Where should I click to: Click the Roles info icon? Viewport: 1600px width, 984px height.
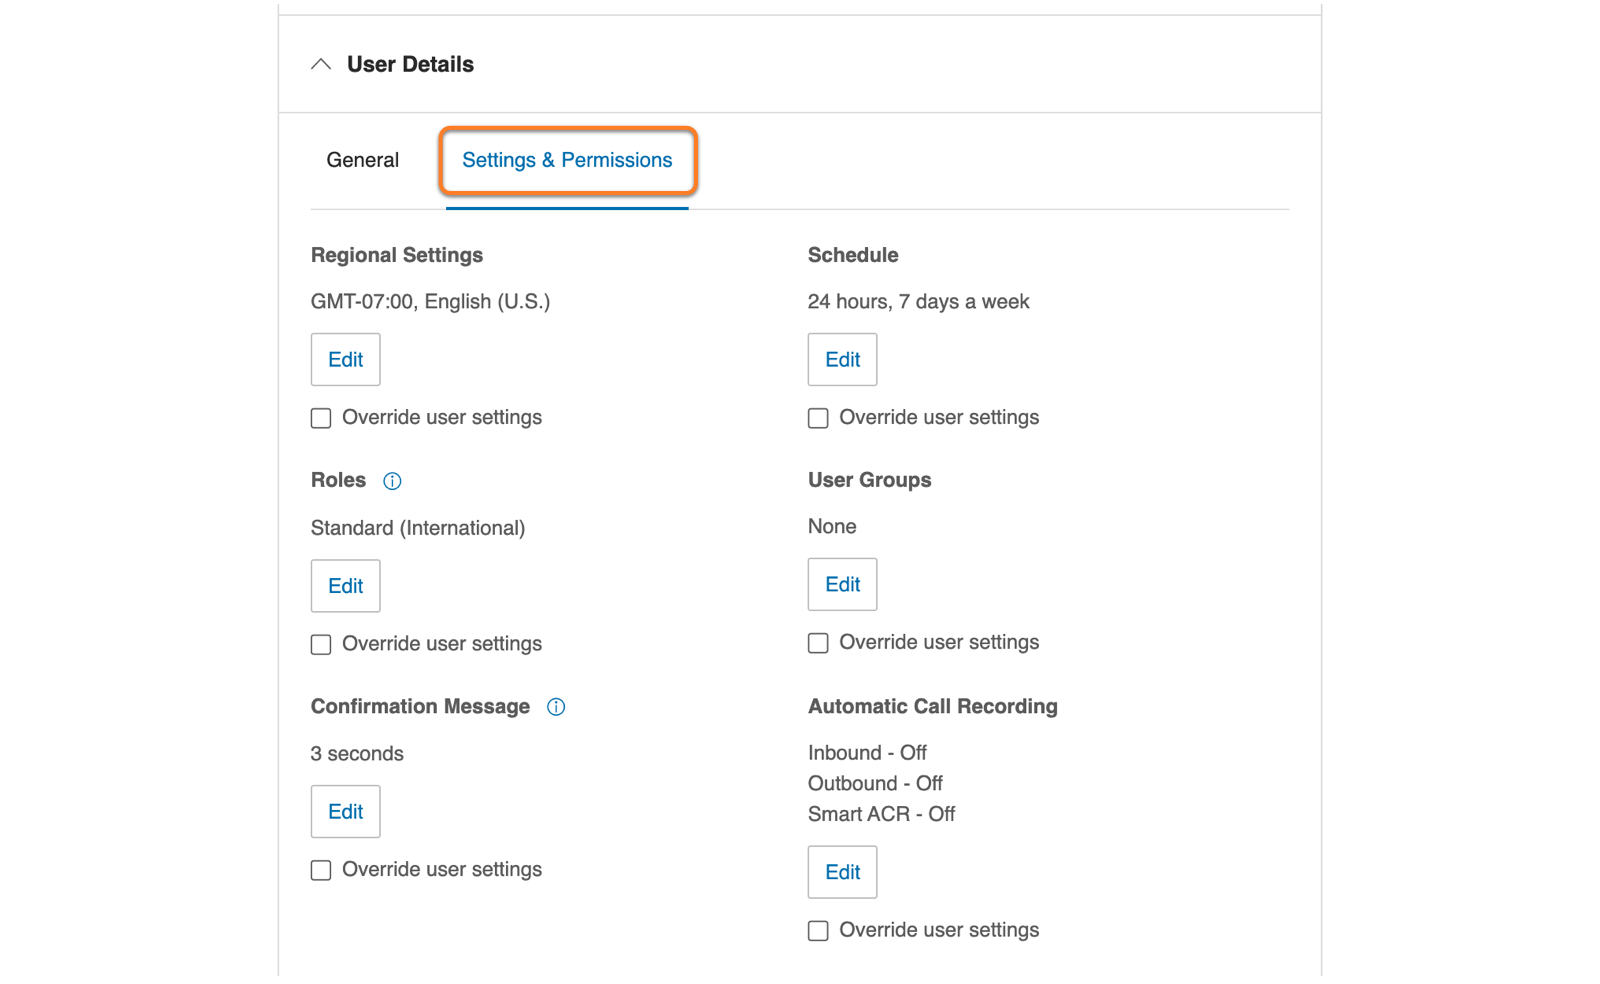coord(392,481)
